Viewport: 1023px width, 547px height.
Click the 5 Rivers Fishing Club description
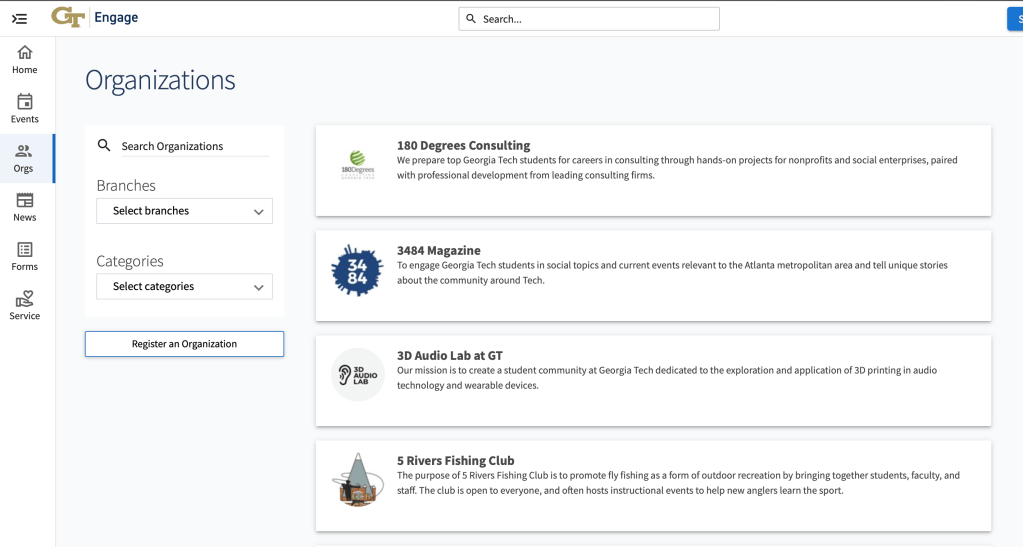point(679,483)
